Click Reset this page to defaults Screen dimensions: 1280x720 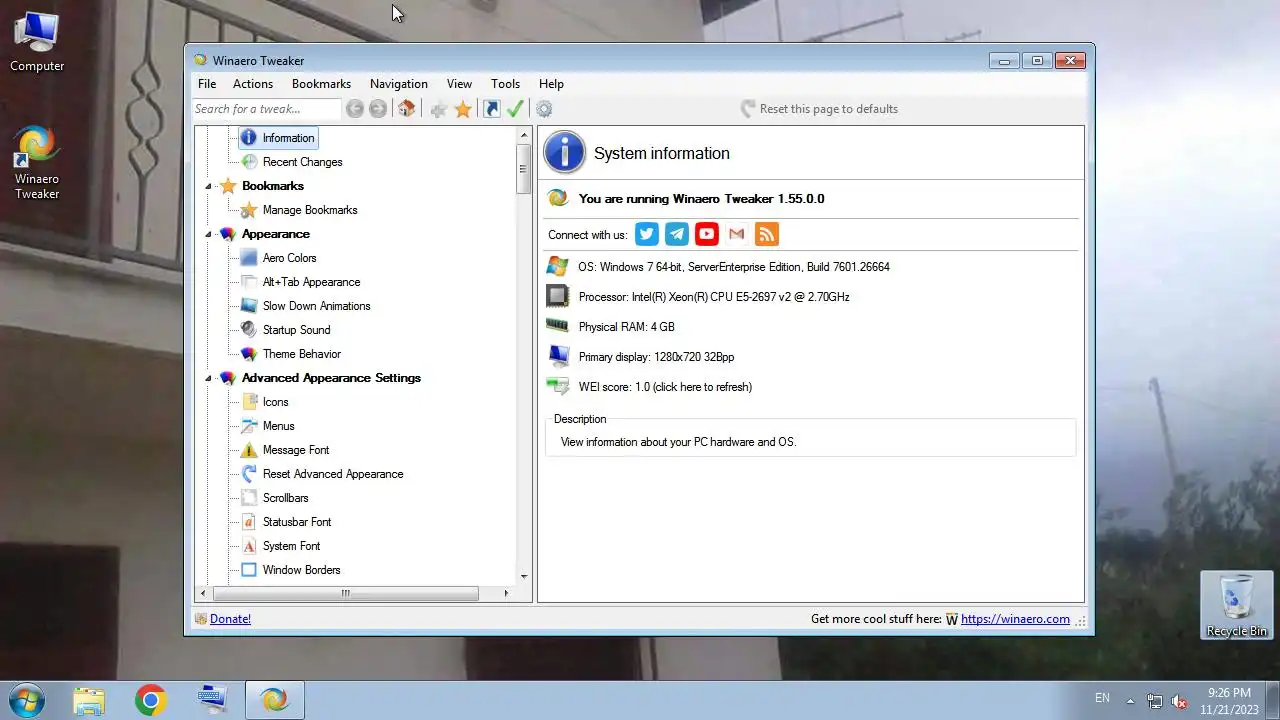coord(819,109)
